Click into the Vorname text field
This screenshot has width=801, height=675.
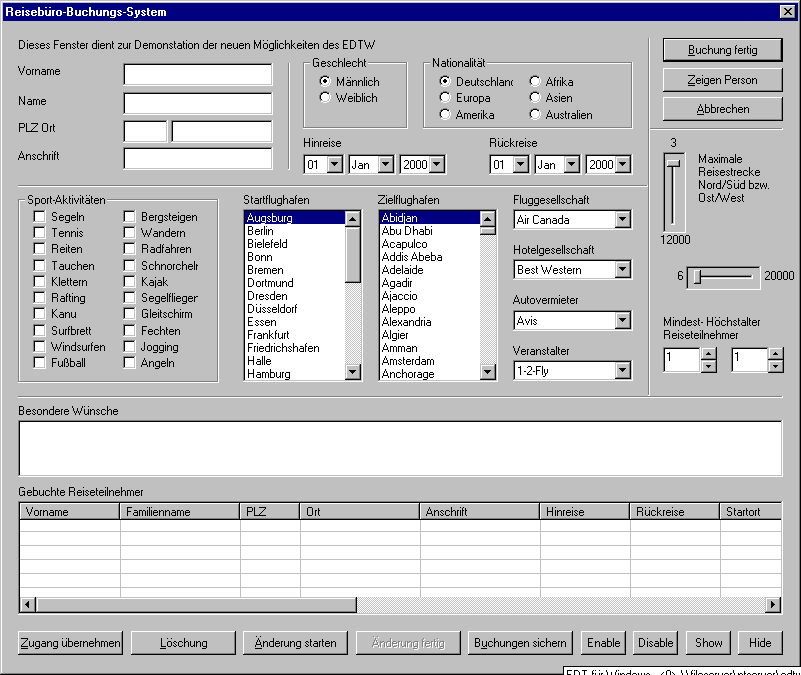tap(198, 75)
